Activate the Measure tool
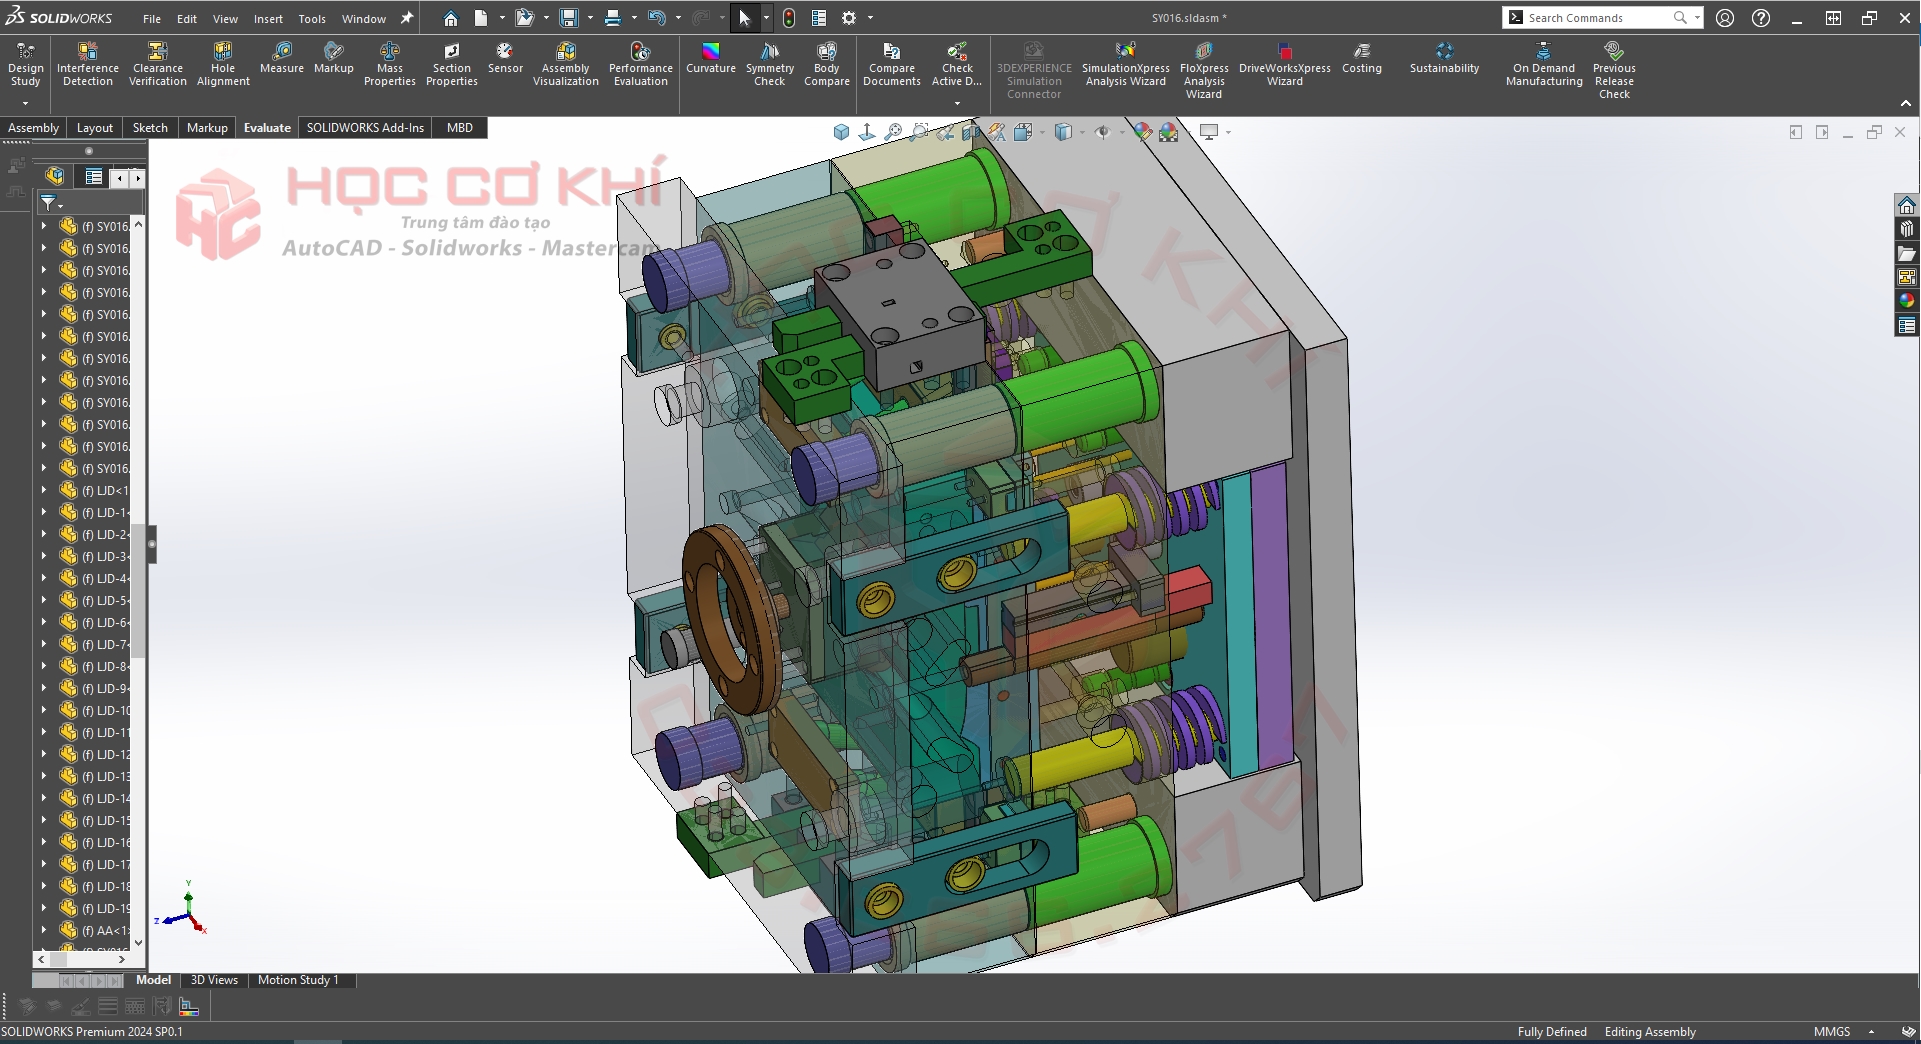1921x1044 pixels. tap(282, 58)
